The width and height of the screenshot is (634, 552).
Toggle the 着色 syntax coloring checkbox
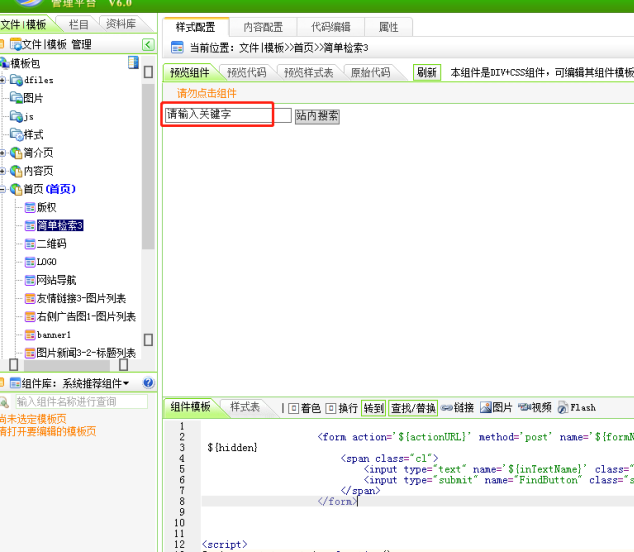pyautogui.click(x=293, y=408)
